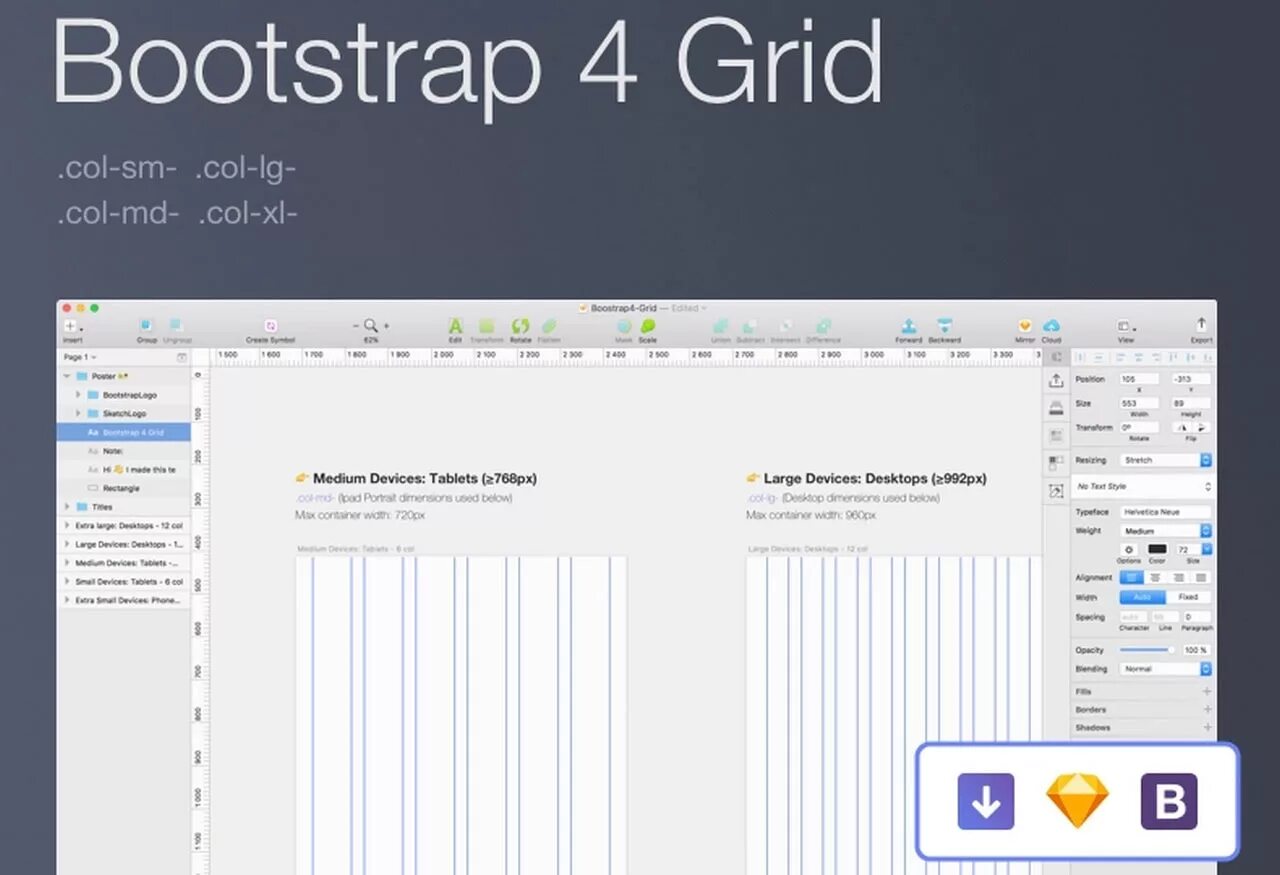Select the Rectangle layer

click(124, 488)
